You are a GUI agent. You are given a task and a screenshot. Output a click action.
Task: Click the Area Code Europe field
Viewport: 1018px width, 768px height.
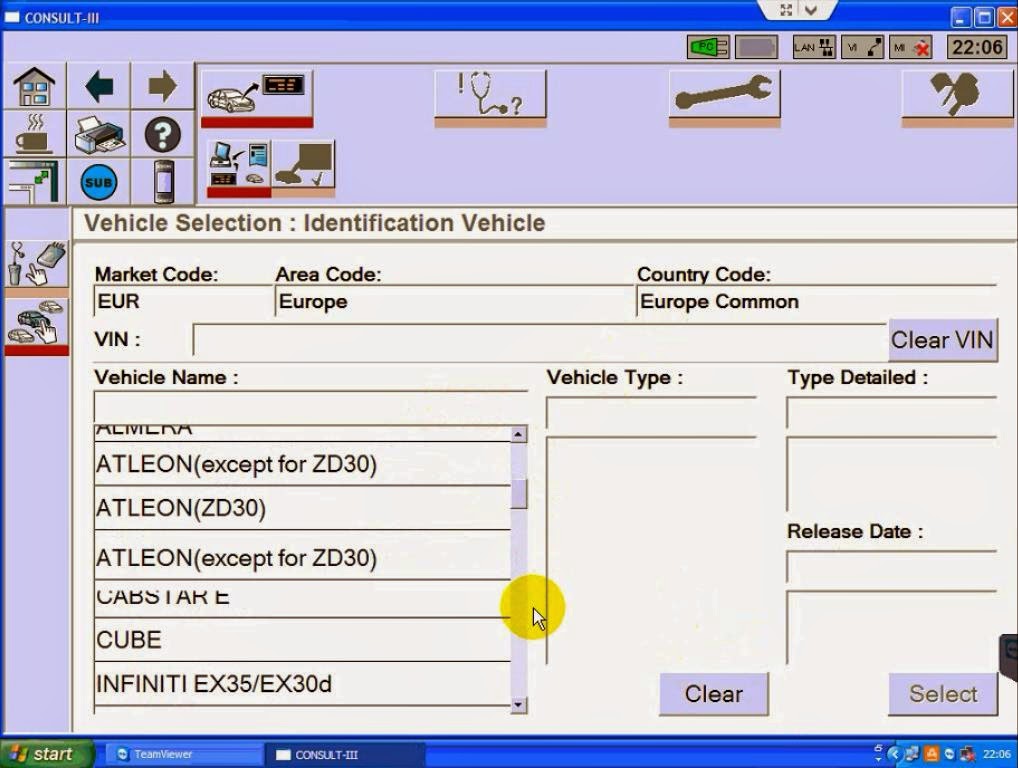(x=455, y=302)
